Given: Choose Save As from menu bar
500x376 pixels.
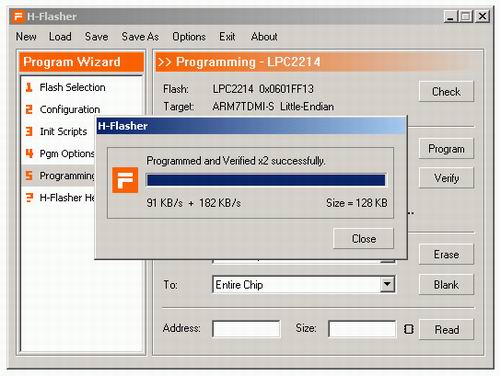Looking at the screenshot, I should [x=140, y=36].
